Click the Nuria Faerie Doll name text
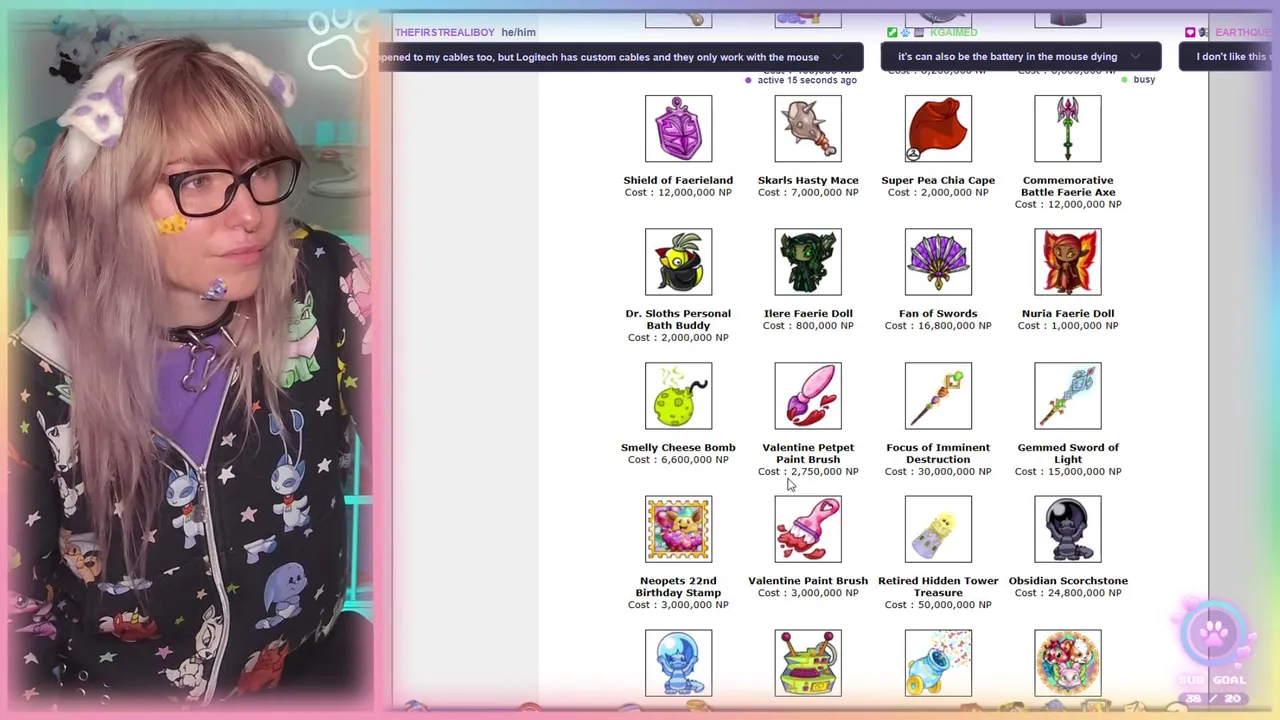 1068,313
